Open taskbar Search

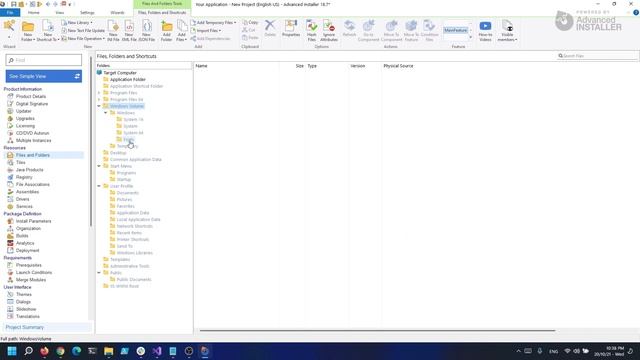coord(28,351)
